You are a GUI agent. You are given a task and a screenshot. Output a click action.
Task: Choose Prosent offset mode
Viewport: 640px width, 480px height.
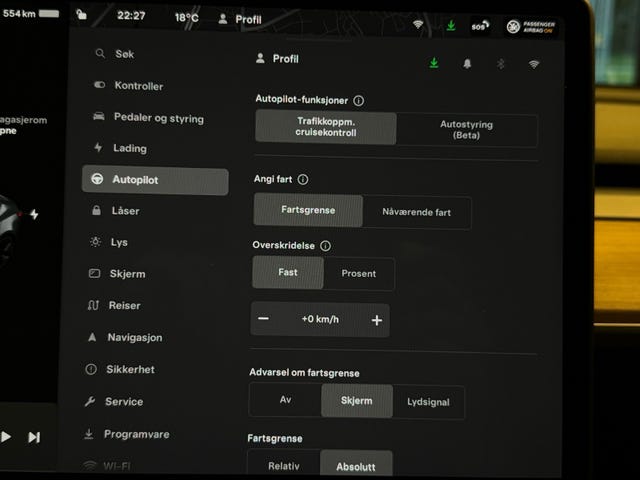click(359, 273)
